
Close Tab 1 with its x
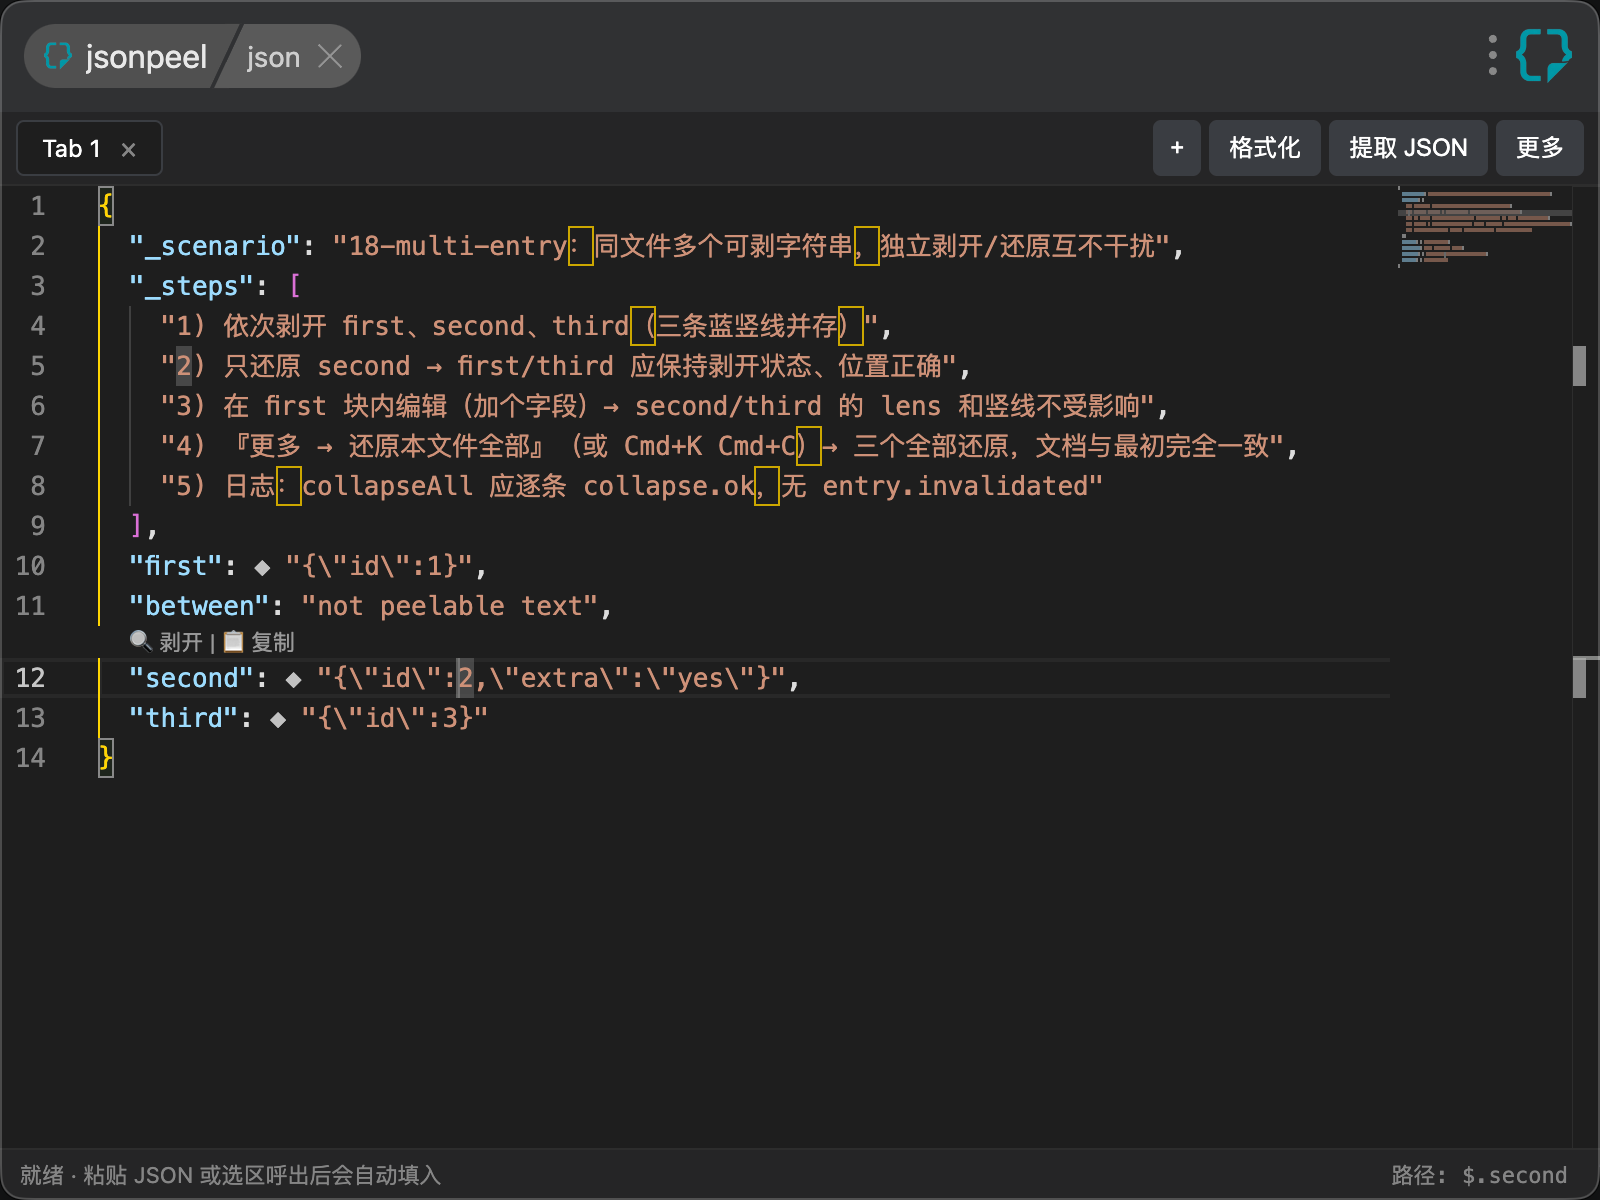[128, 149]
